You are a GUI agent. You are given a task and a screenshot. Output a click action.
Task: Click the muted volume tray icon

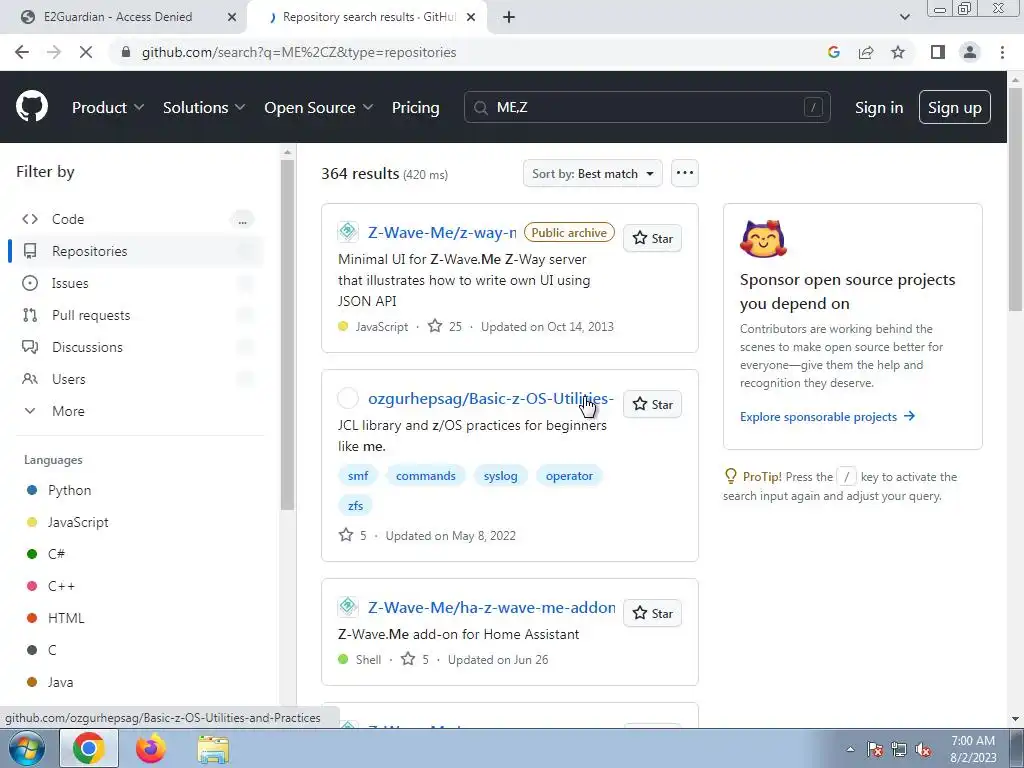coord(923,750)
